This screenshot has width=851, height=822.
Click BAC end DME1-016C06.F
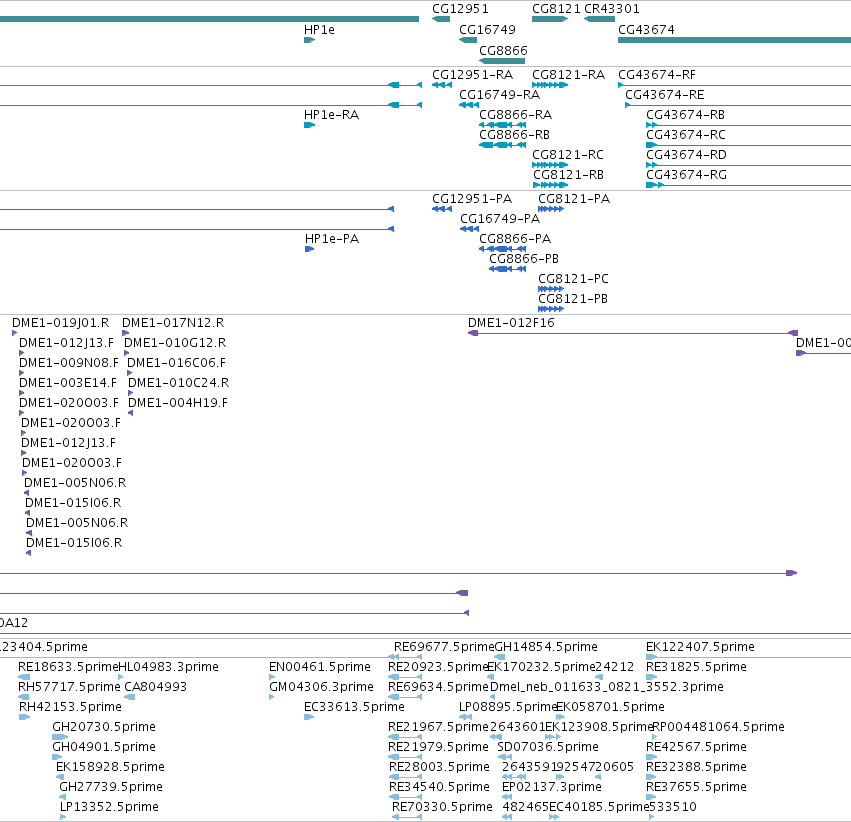click(x=176, y=363)
